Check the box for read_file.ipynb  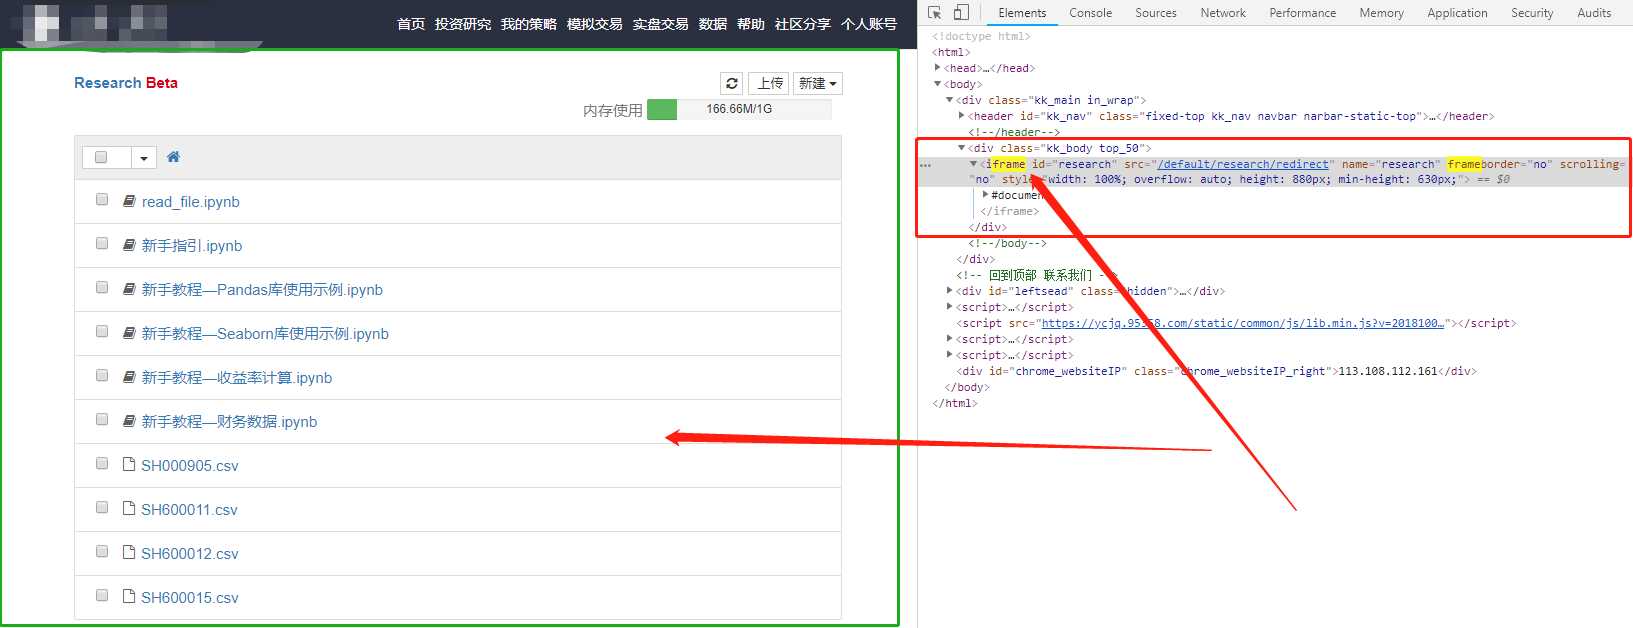102,200
